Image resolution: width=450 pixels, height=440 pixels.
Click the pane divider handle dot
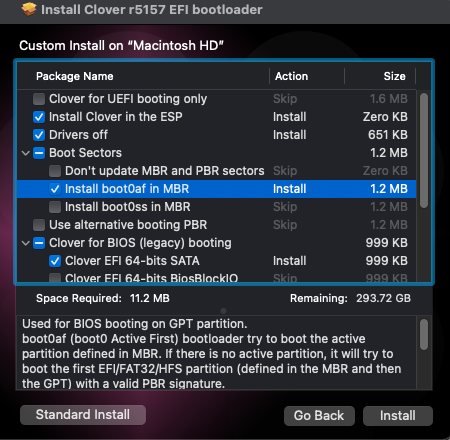pyautogui.click(x=223, y=311)
